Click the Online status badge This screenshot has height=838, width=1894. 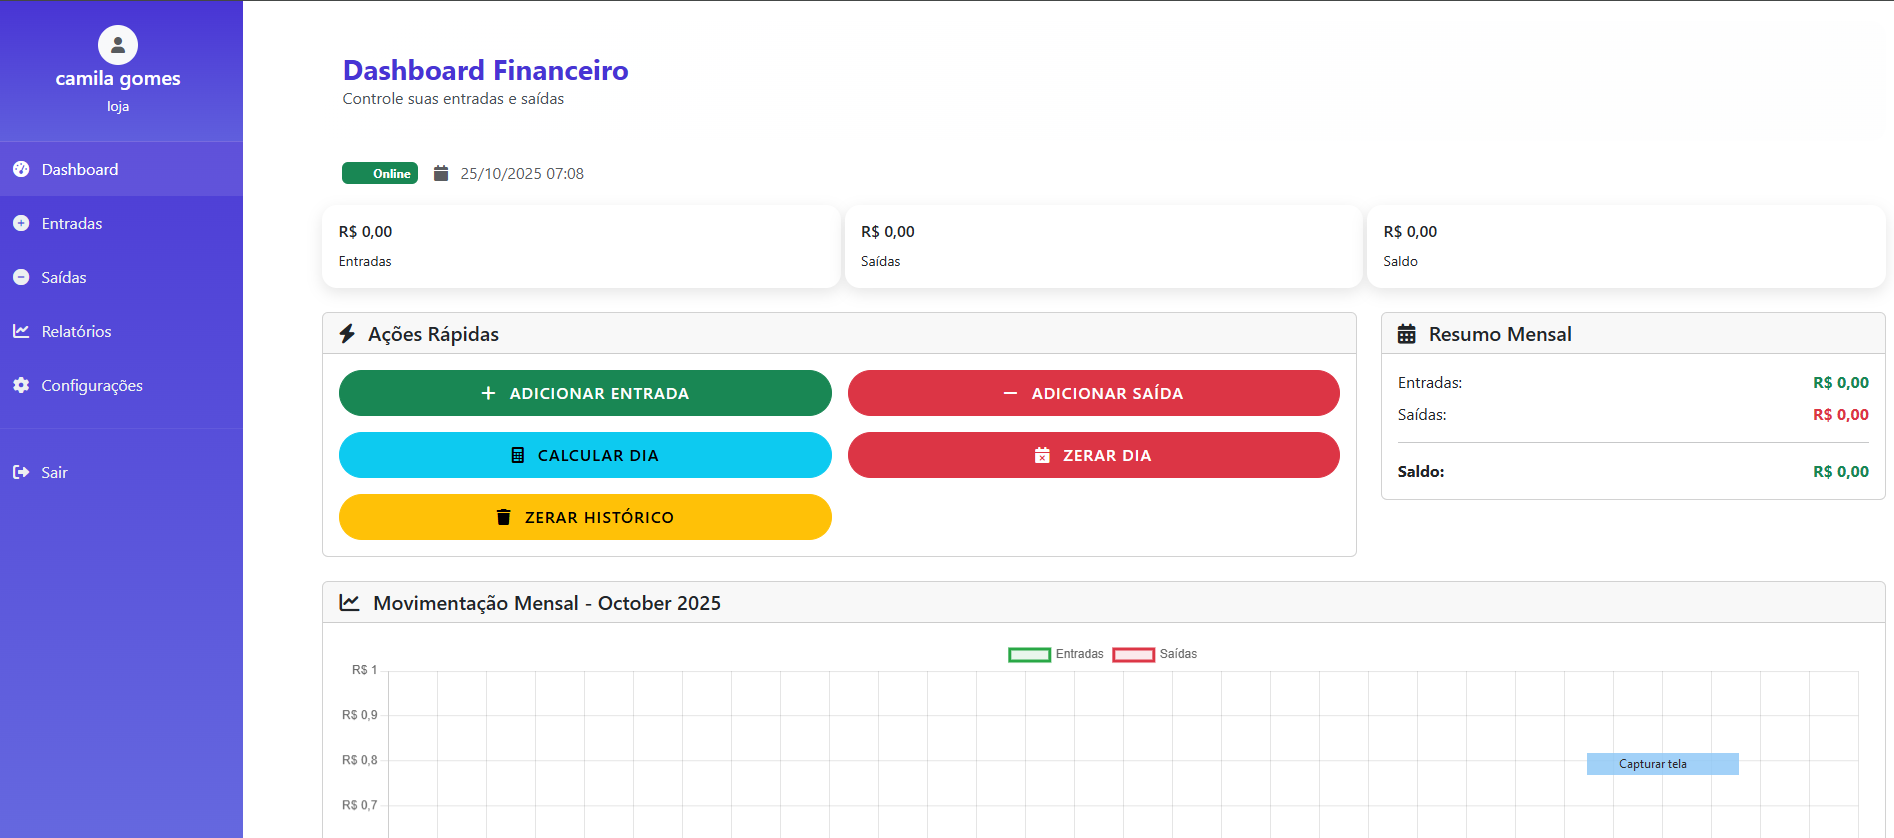pos(380,174)
